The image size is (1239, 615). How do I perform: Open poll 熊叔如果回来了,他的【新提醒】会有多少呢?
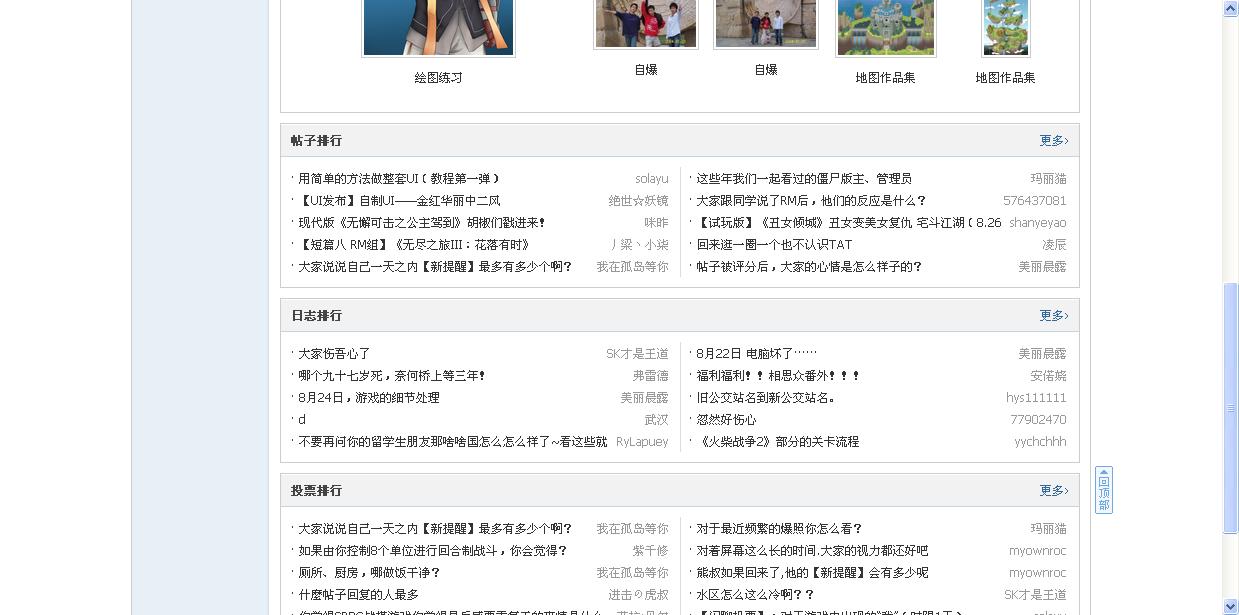[x=812, y=573]
